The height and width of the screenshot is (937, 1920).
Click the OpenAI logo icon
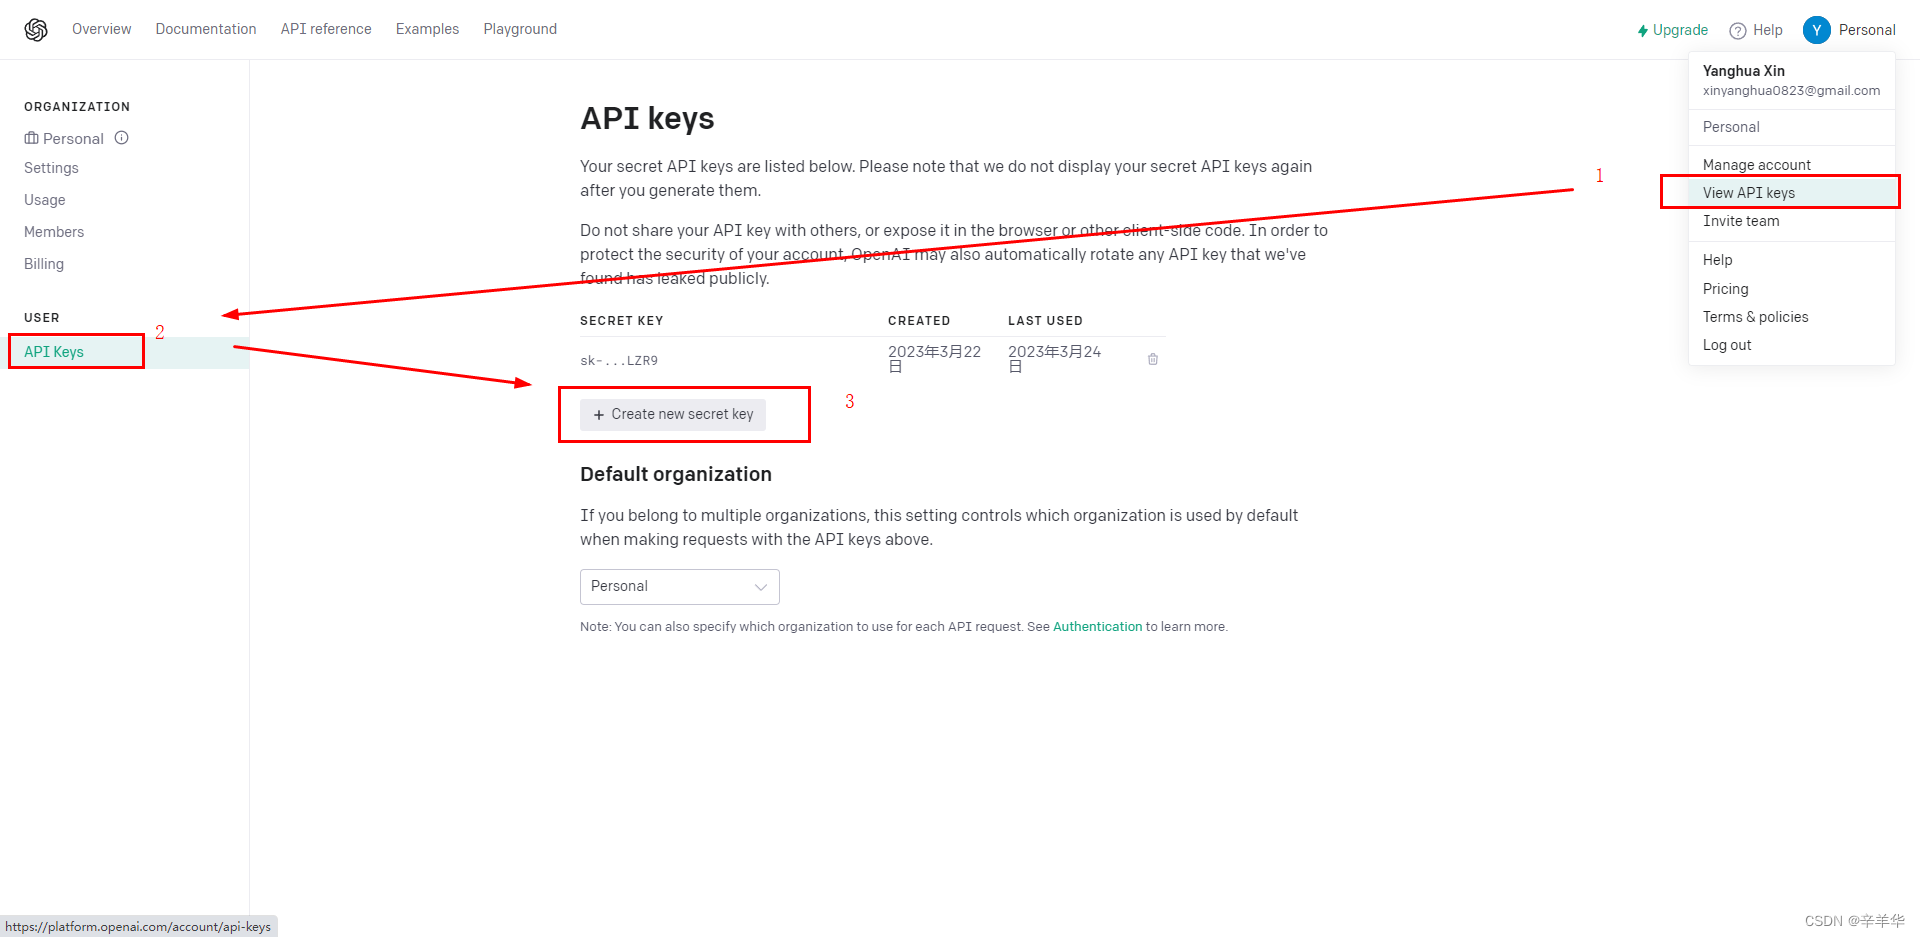click(36, 30)
